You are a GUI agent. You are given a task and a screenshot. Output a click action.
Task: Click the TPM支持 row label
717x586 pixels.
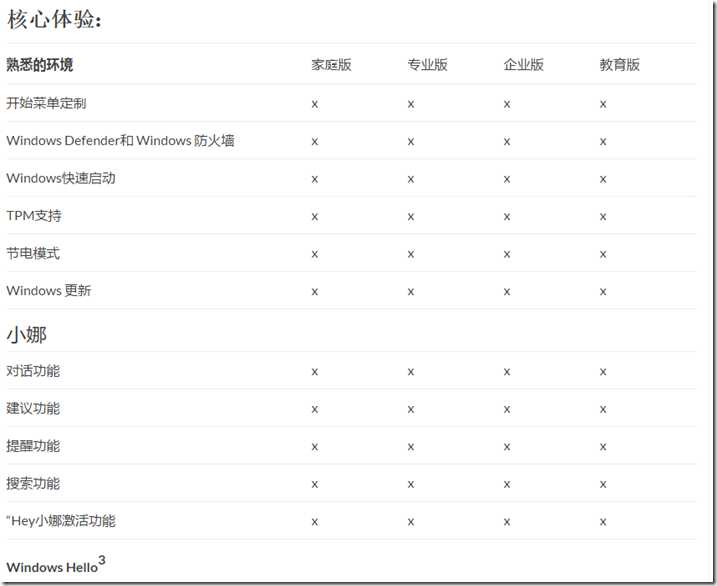click(34, 215)
